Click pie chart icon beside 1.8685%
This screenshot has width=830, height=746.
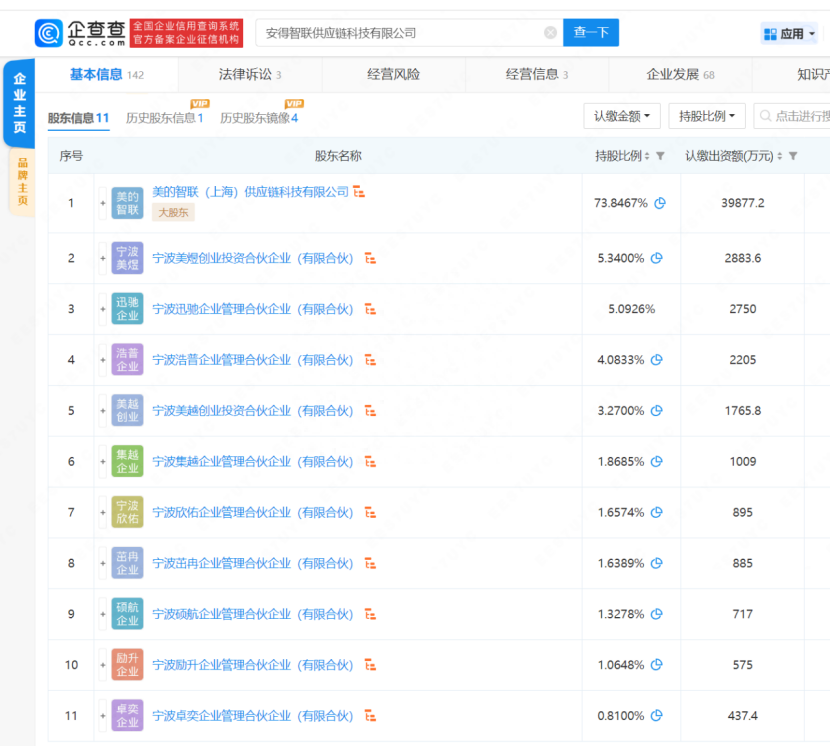[x=656, y=461]
